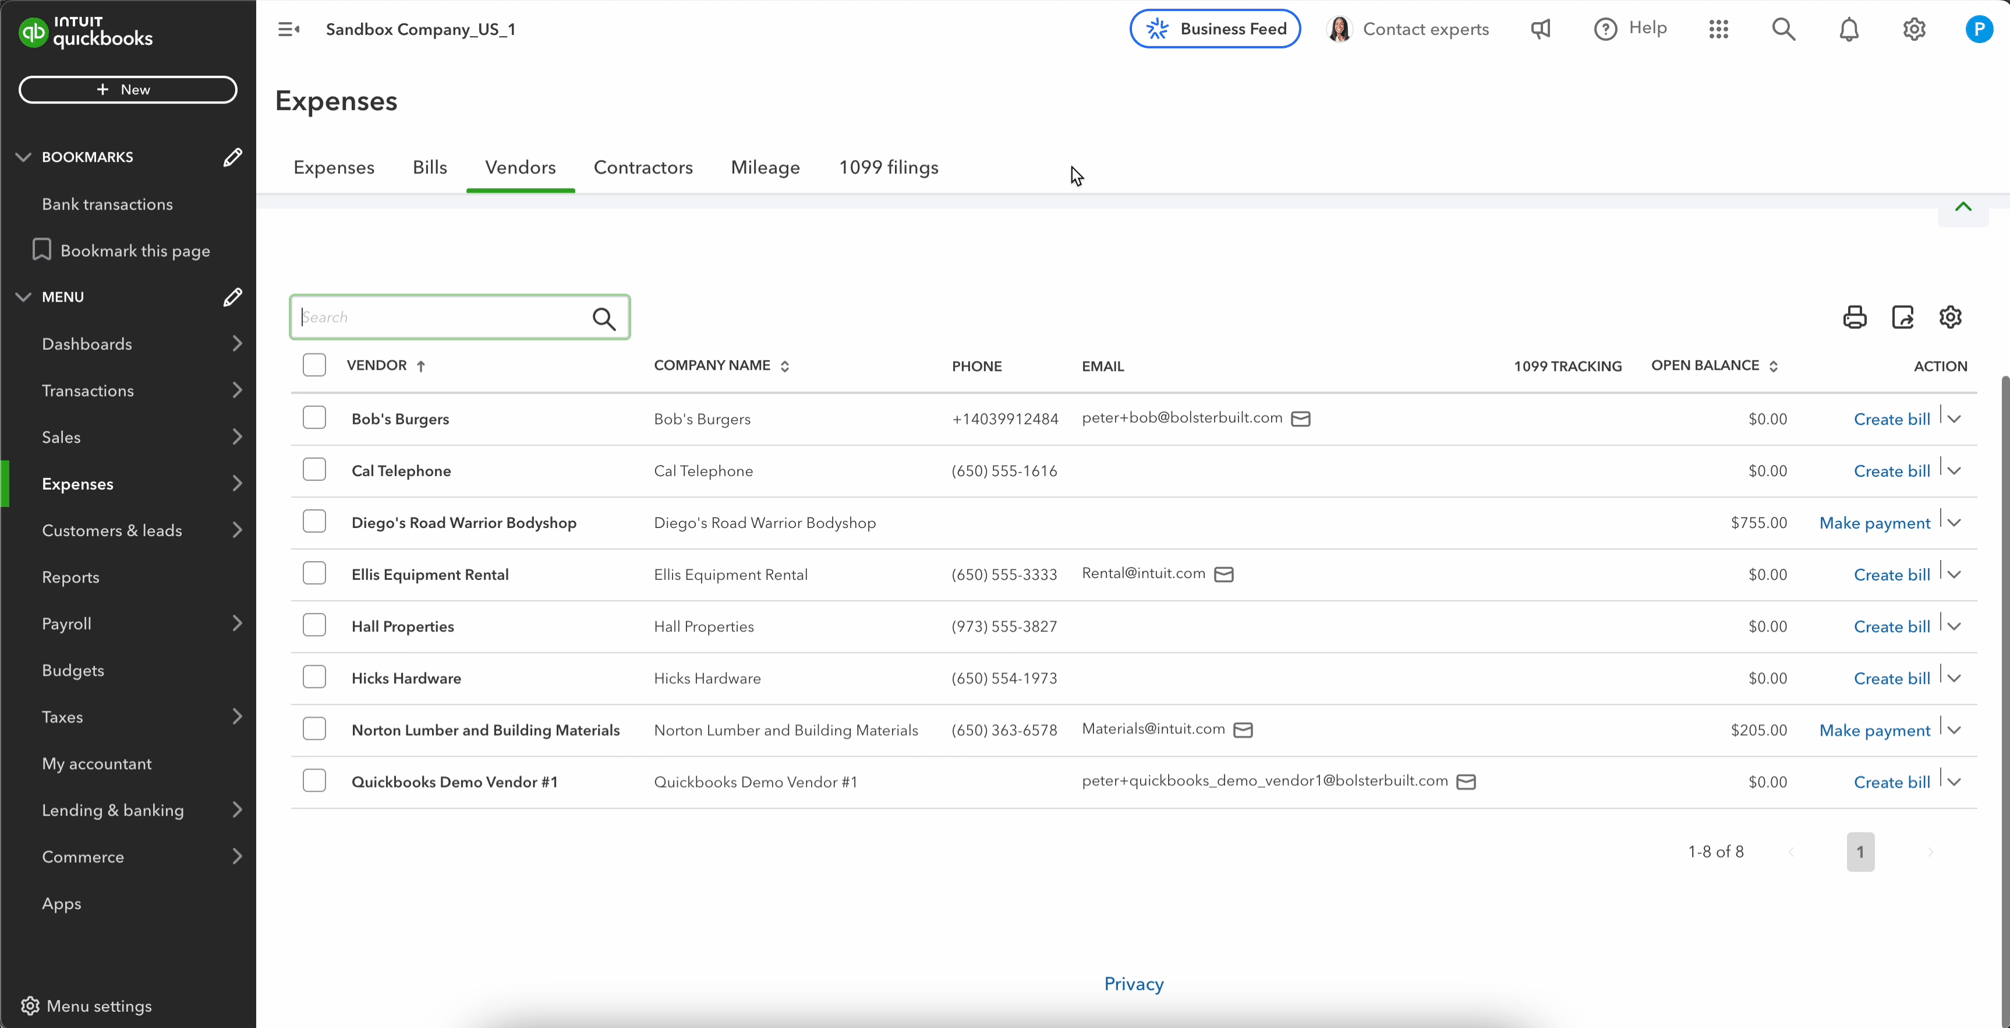Print the vendor list

click(x=1855, y=317)
